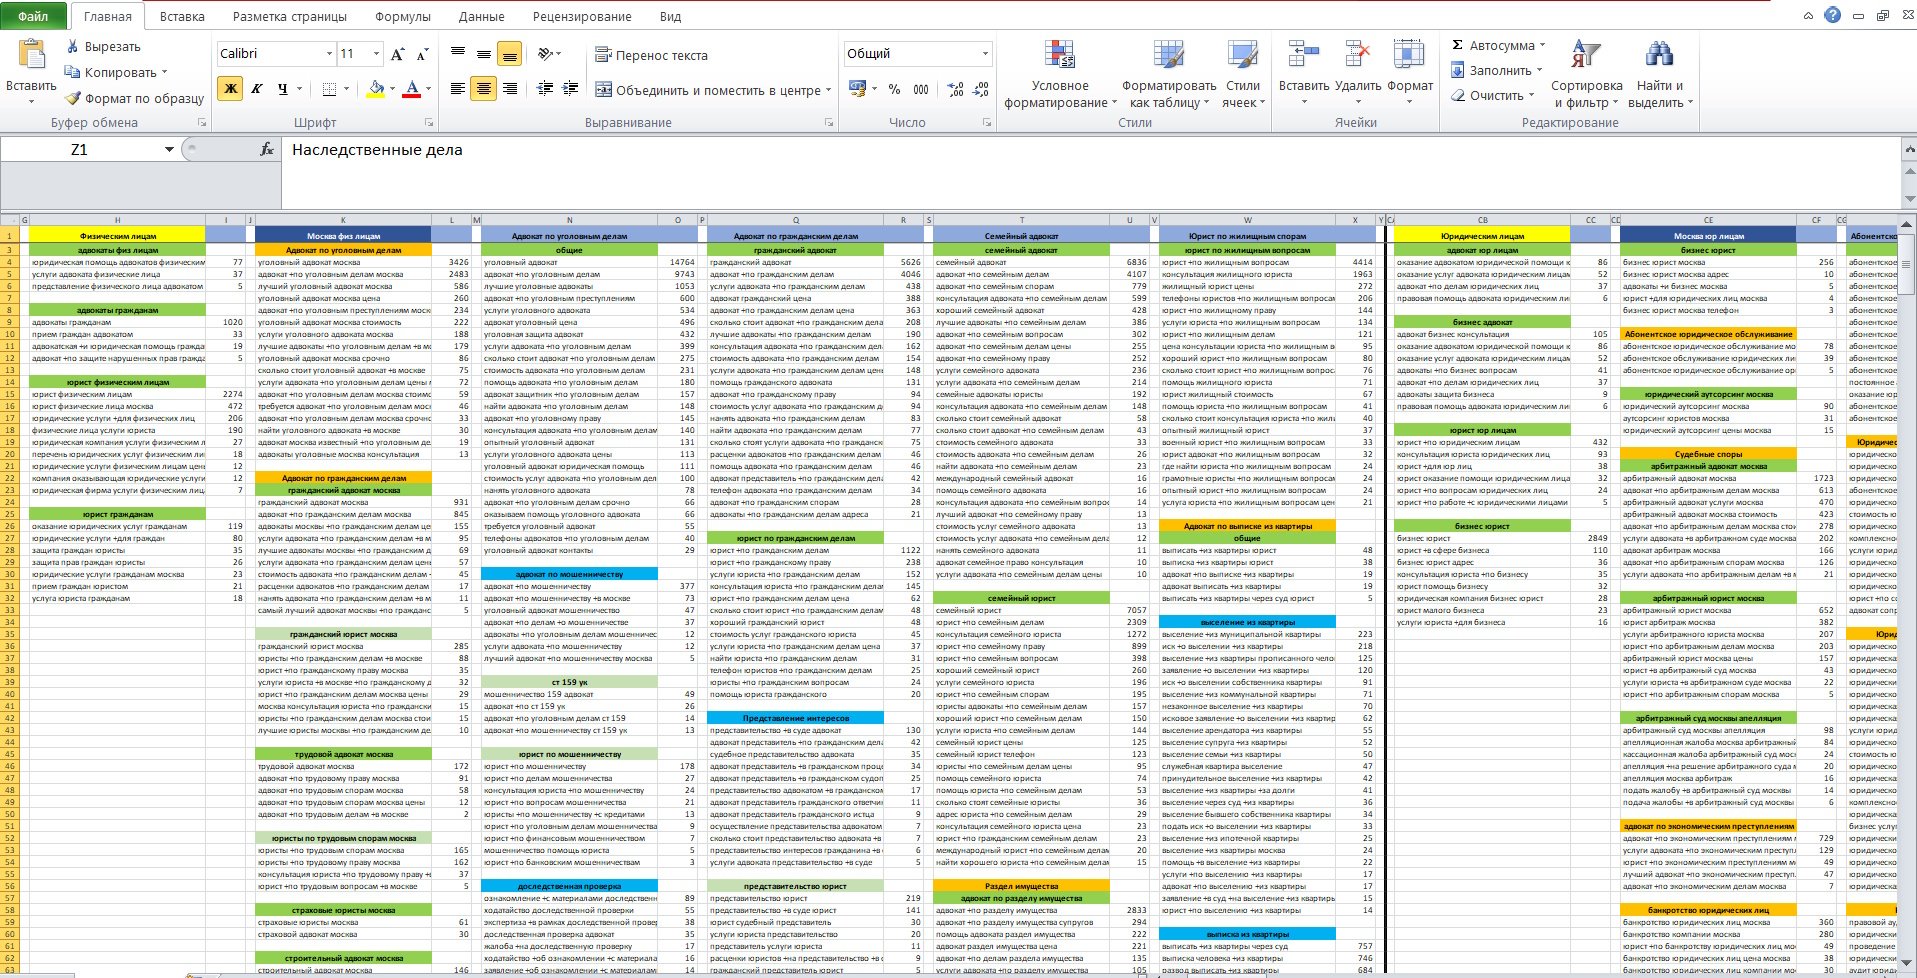
Task: Toggle center horizontal alignment
Action: pos(483,89)
